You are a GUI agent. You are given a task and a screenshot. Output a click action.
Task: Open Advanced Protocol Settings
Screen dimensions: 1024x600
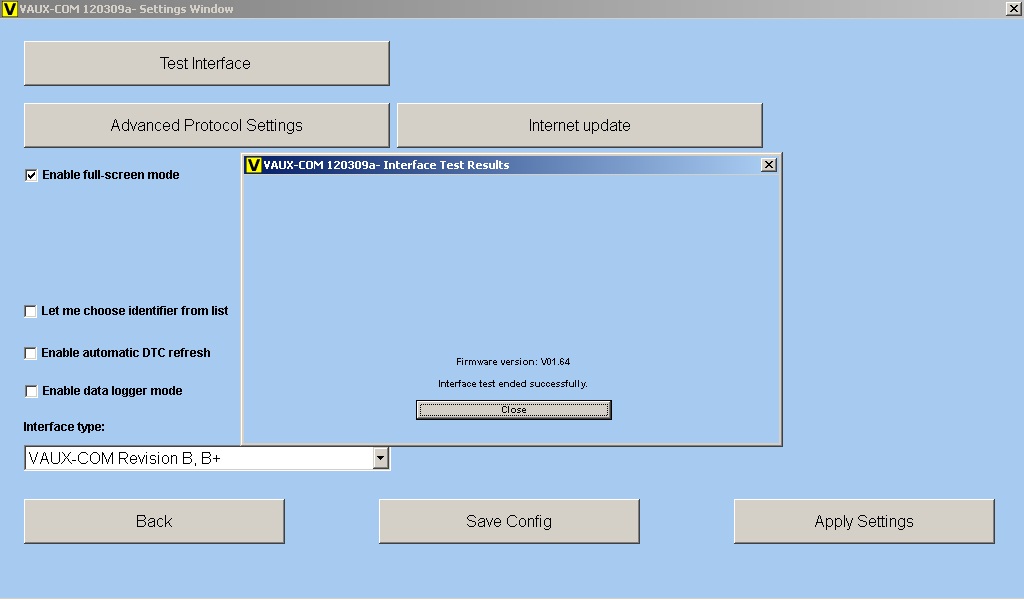206,125
